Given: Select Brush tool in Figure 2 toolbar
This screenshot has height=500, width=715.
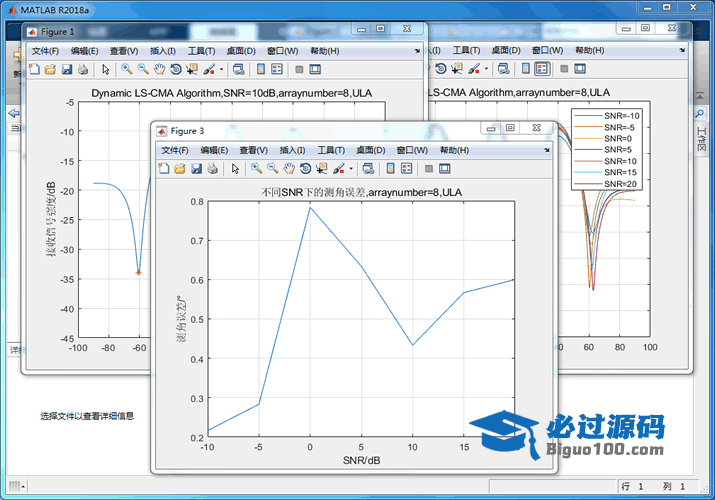Looking at the screenshot, I should coord(474,69).
